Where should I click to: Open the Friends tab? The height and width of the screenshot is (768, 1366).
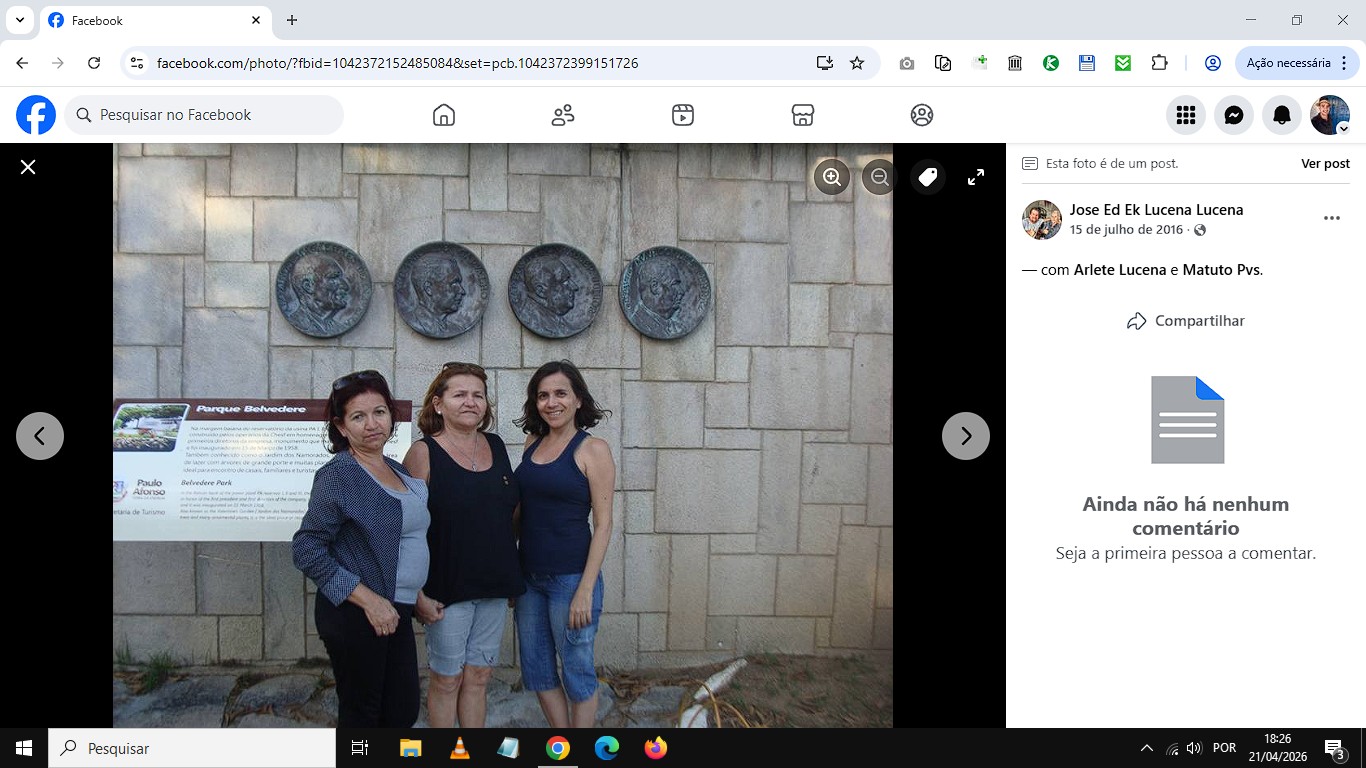click(x=563, y=115)
